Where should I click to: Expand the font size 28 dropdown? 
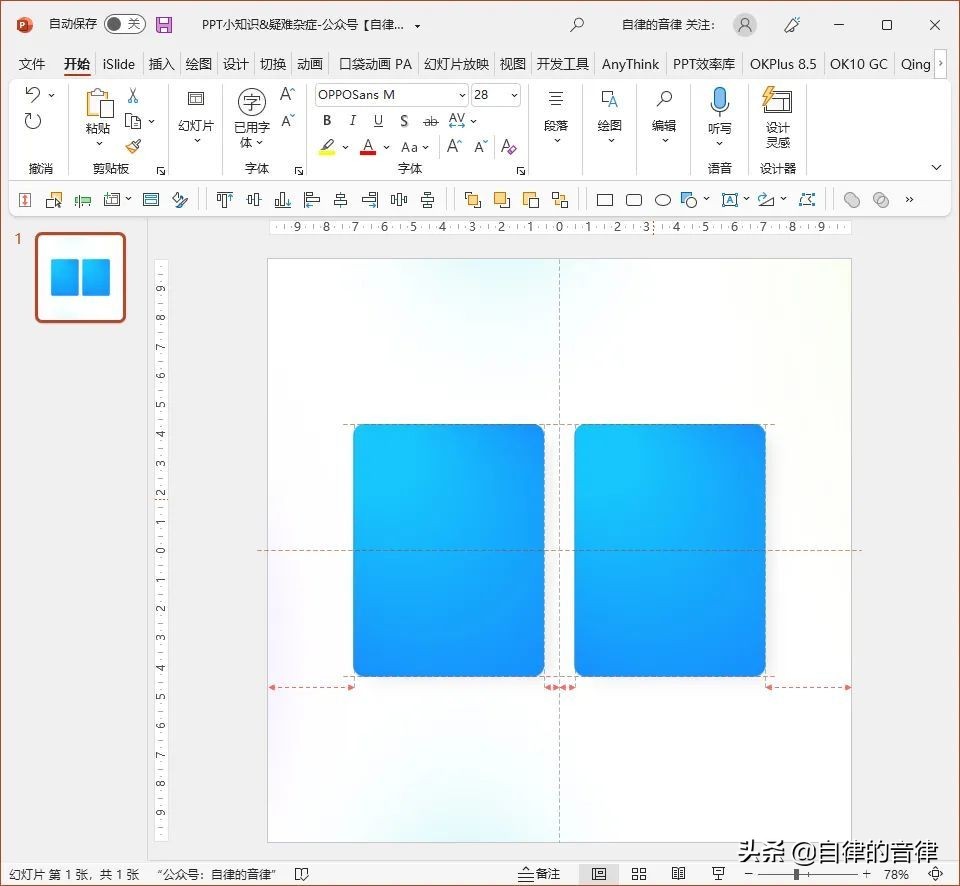point(515,95)
